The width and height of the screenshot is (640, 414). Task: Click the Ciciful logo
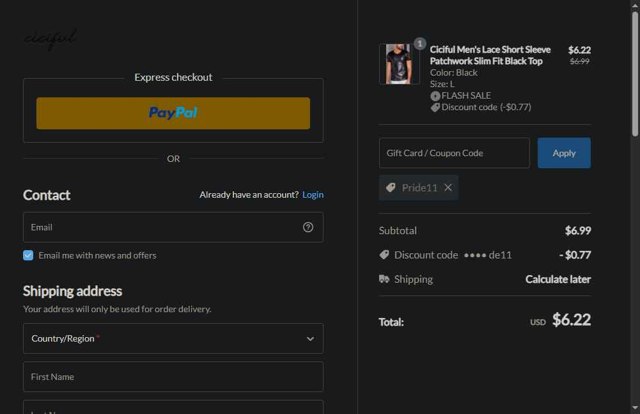pyautogui.click(x=50, y=38)
